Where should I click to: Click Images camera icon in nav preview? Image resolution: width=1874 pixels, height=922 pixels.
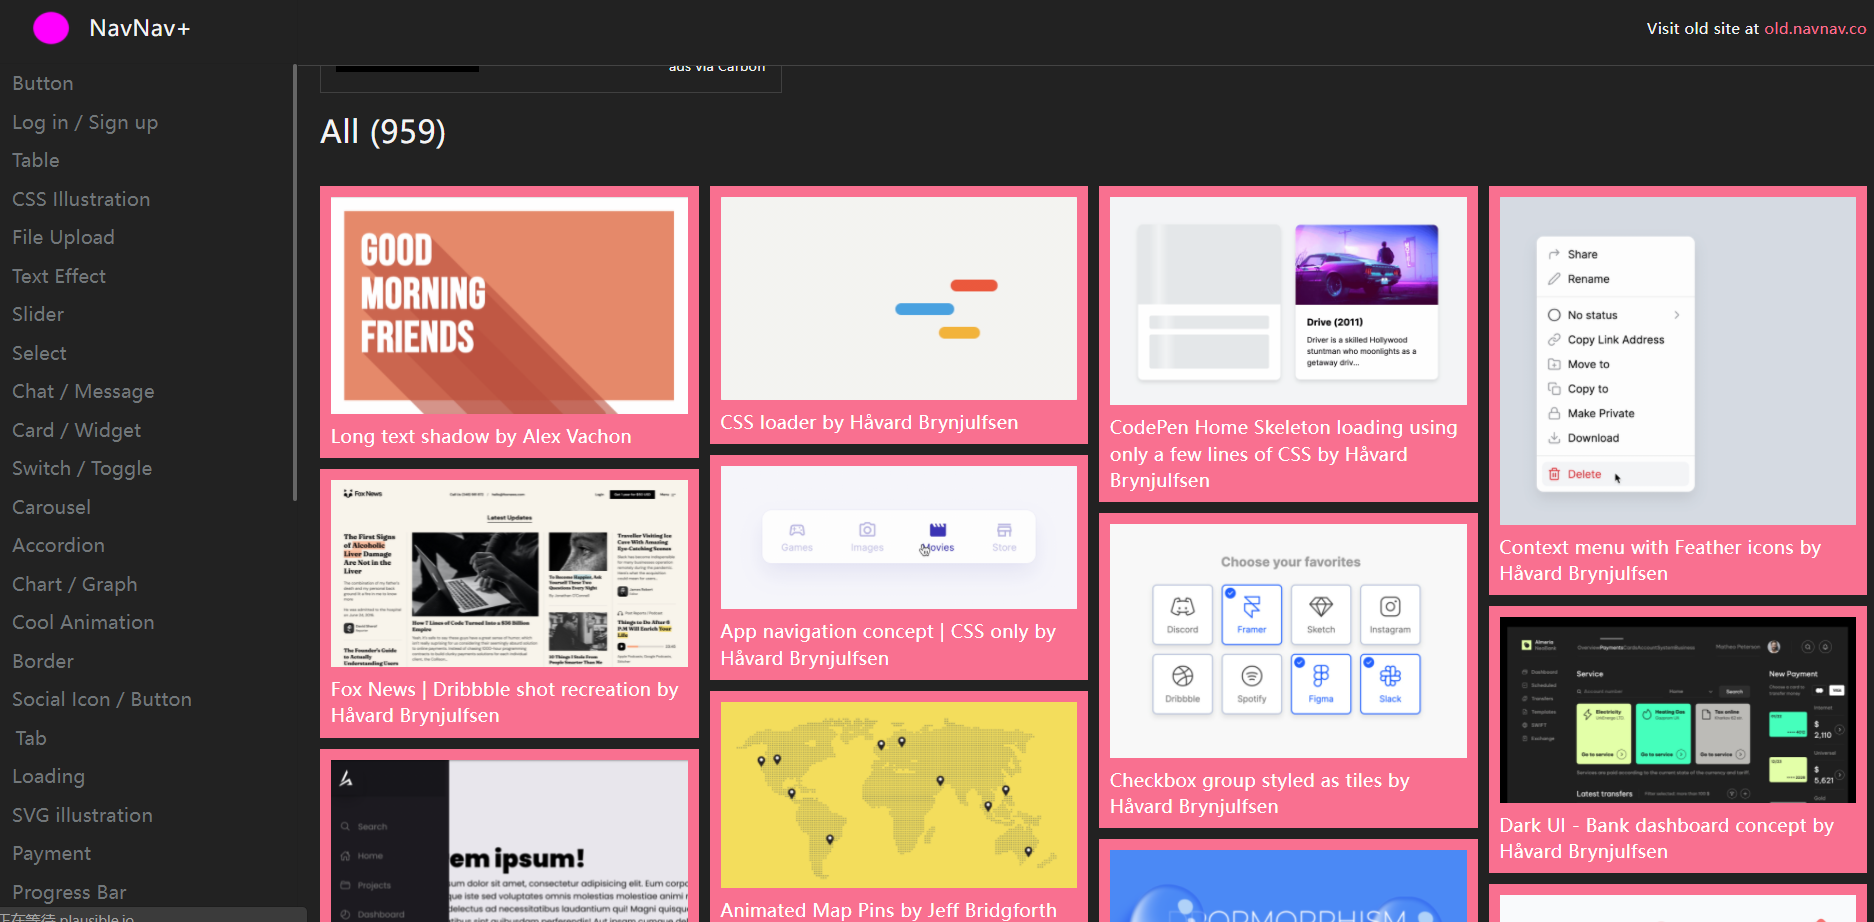coord(867,530)
